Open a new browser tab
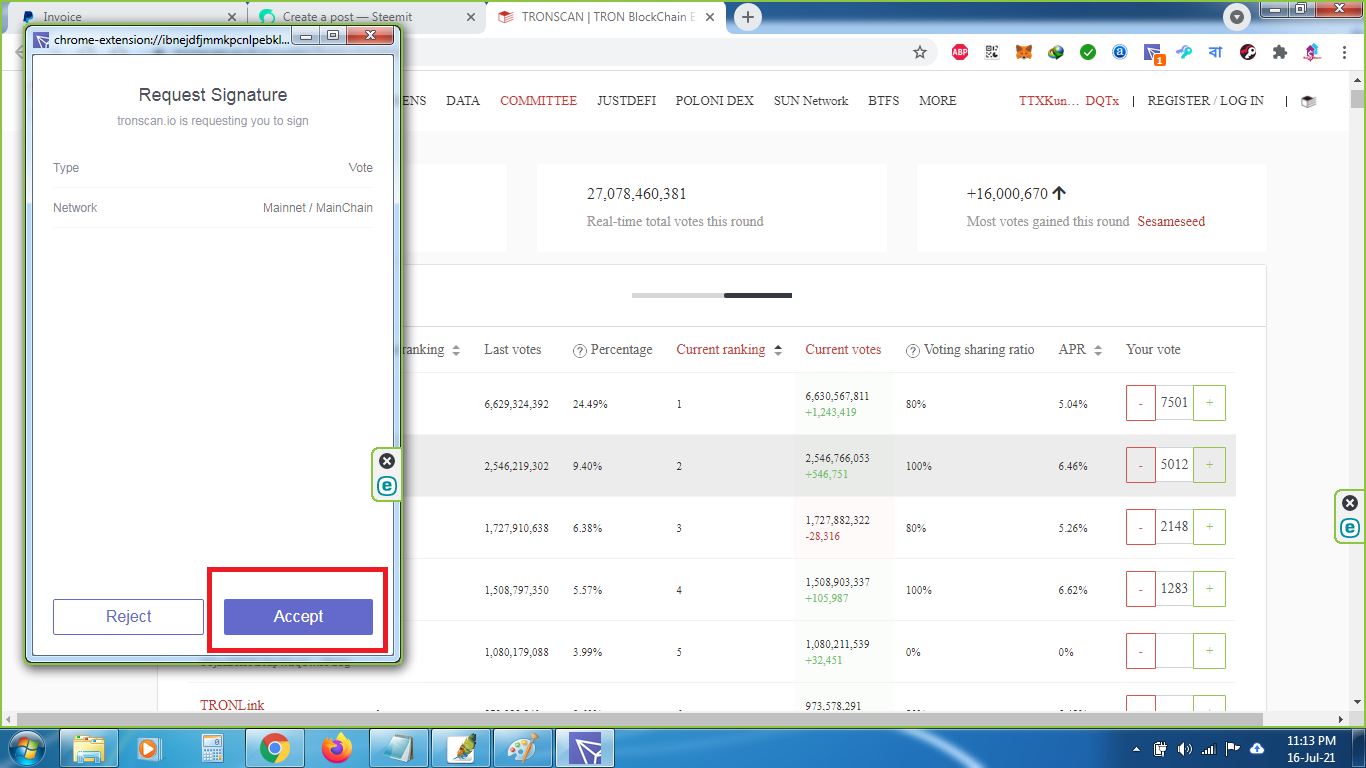Image resolution: width=1366 pixels, height=768 pixels. 747,17
